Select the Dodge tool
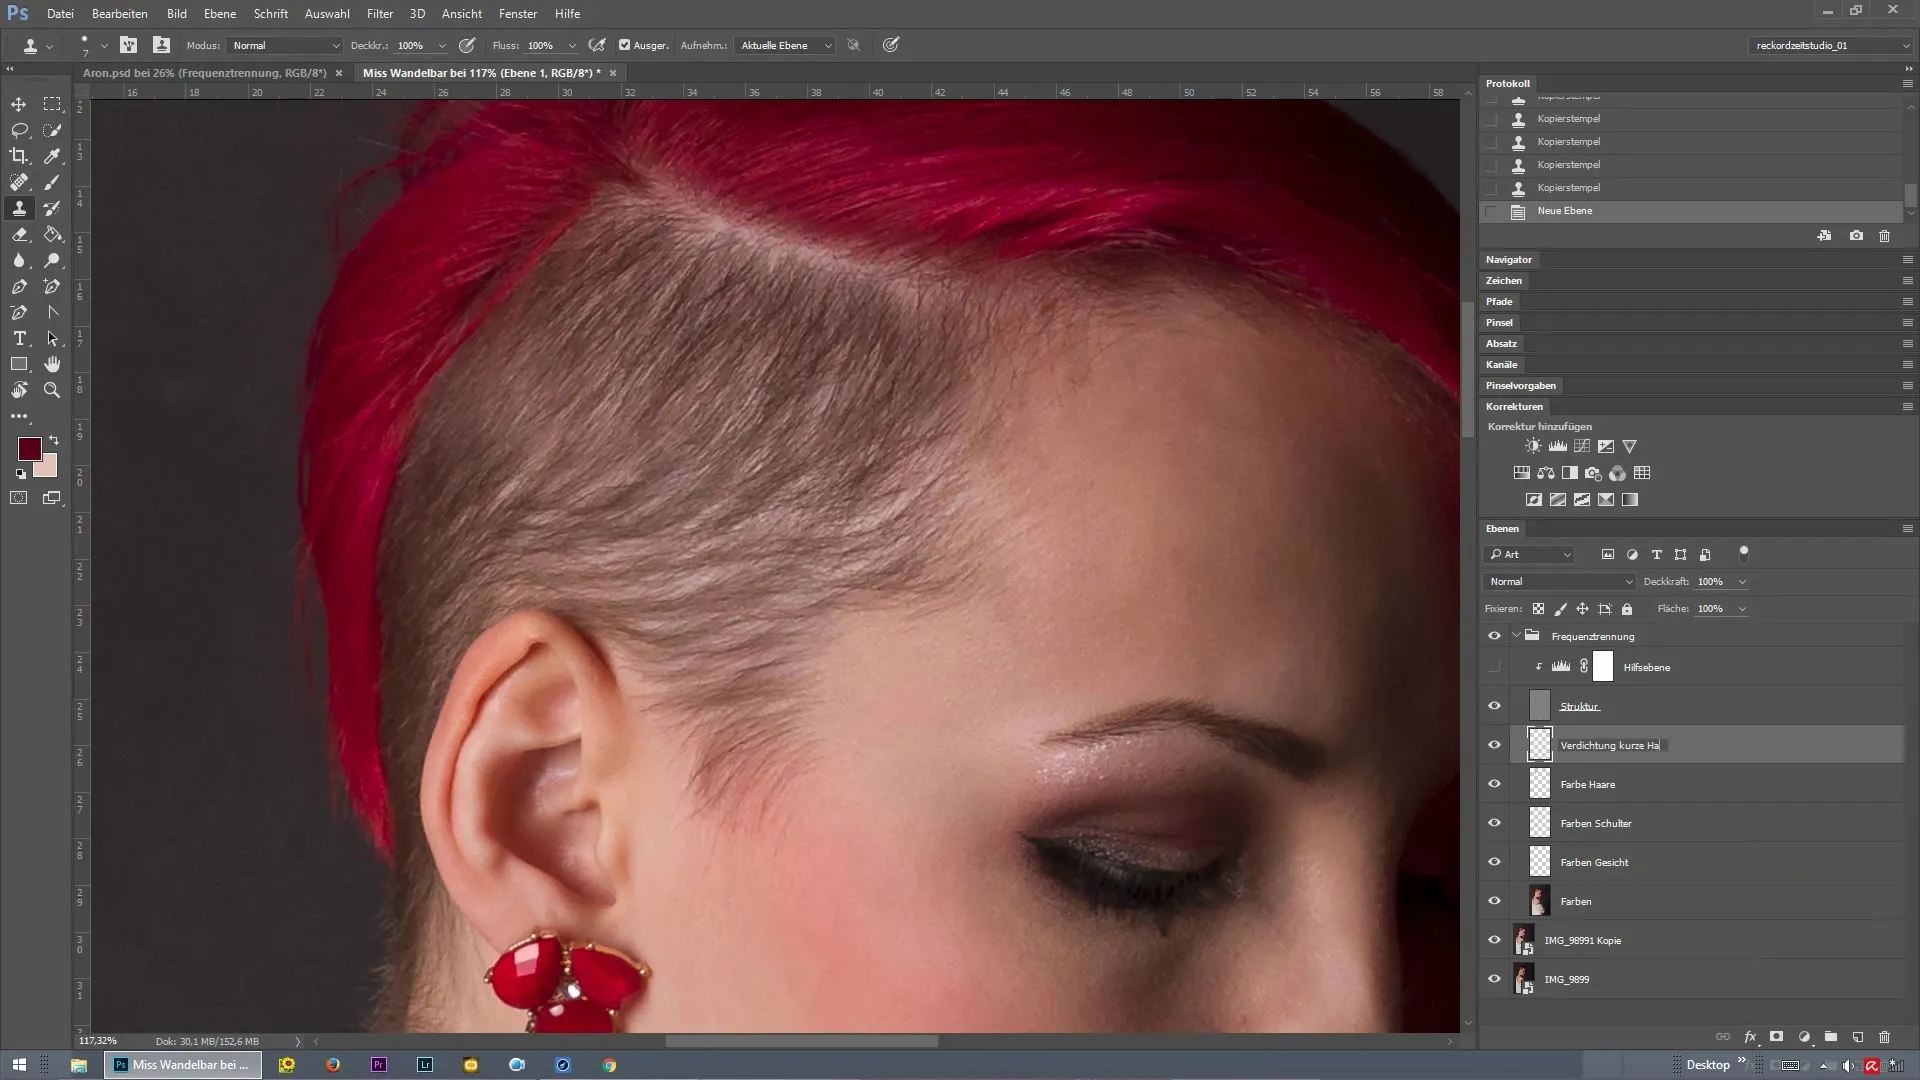 tap(52, 260)
